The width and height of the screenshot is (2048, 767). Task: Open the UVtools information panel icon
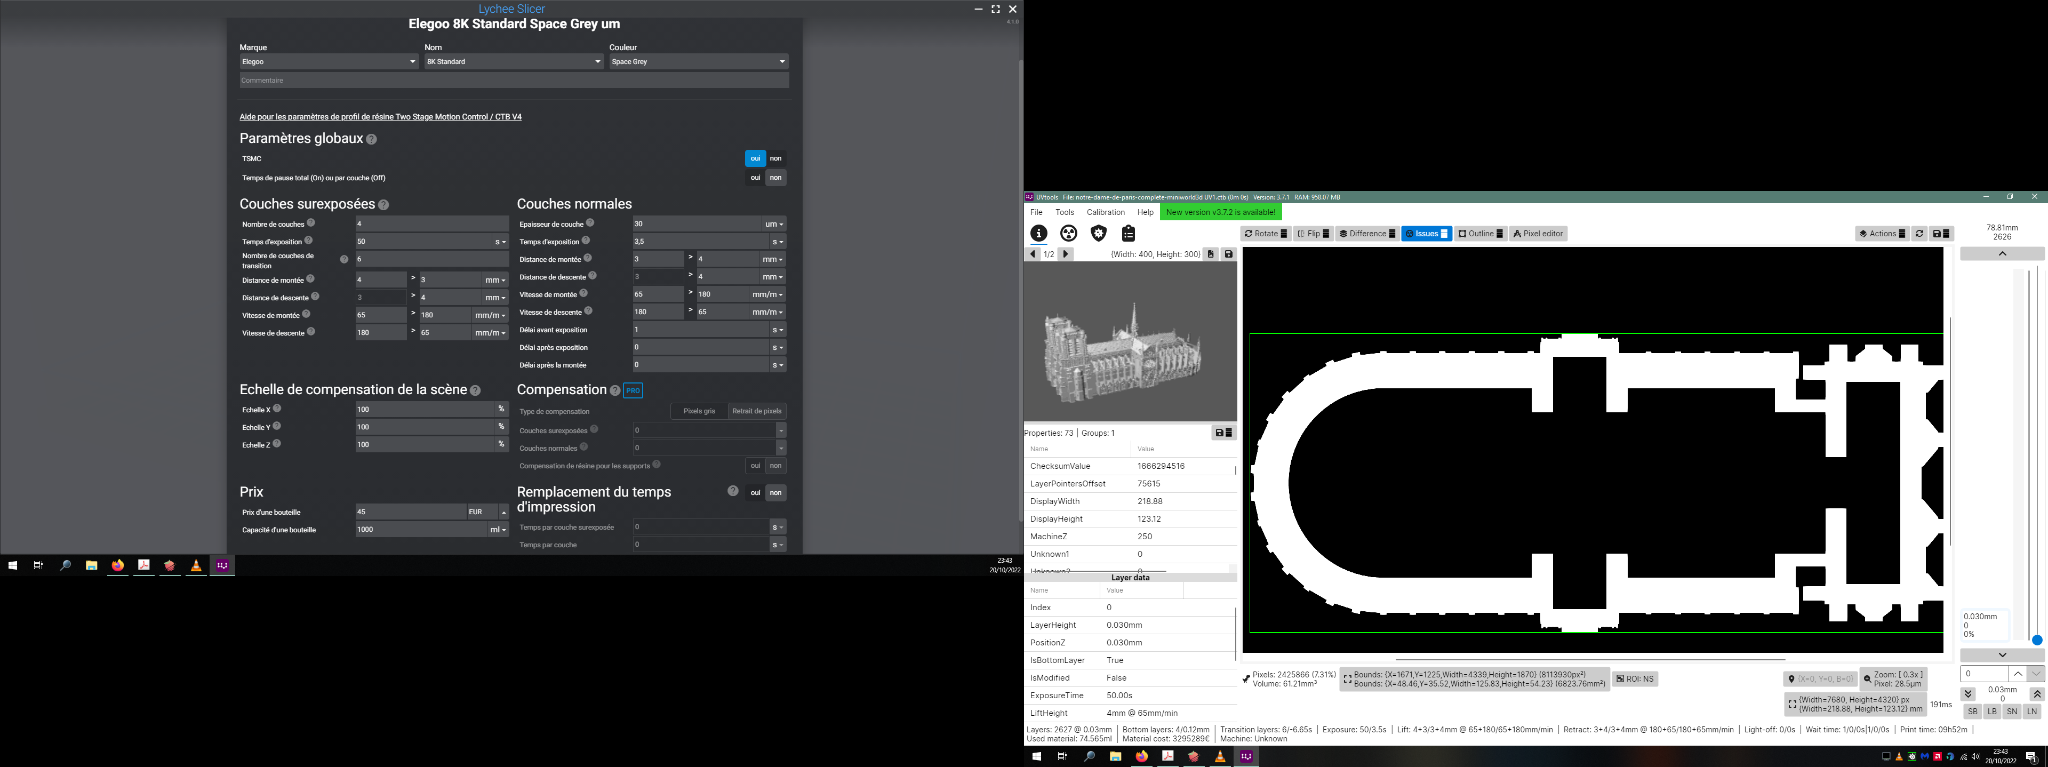click(x=1039, y=233)
